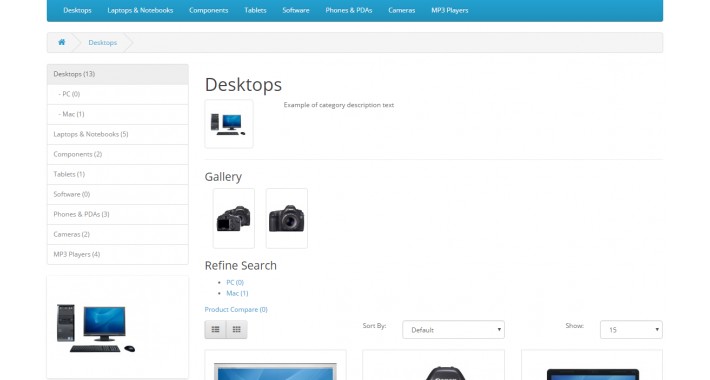Screen dimensions: 710x380
Task: Select Cameras (2) in sidebar
Action: click(118, 235)
